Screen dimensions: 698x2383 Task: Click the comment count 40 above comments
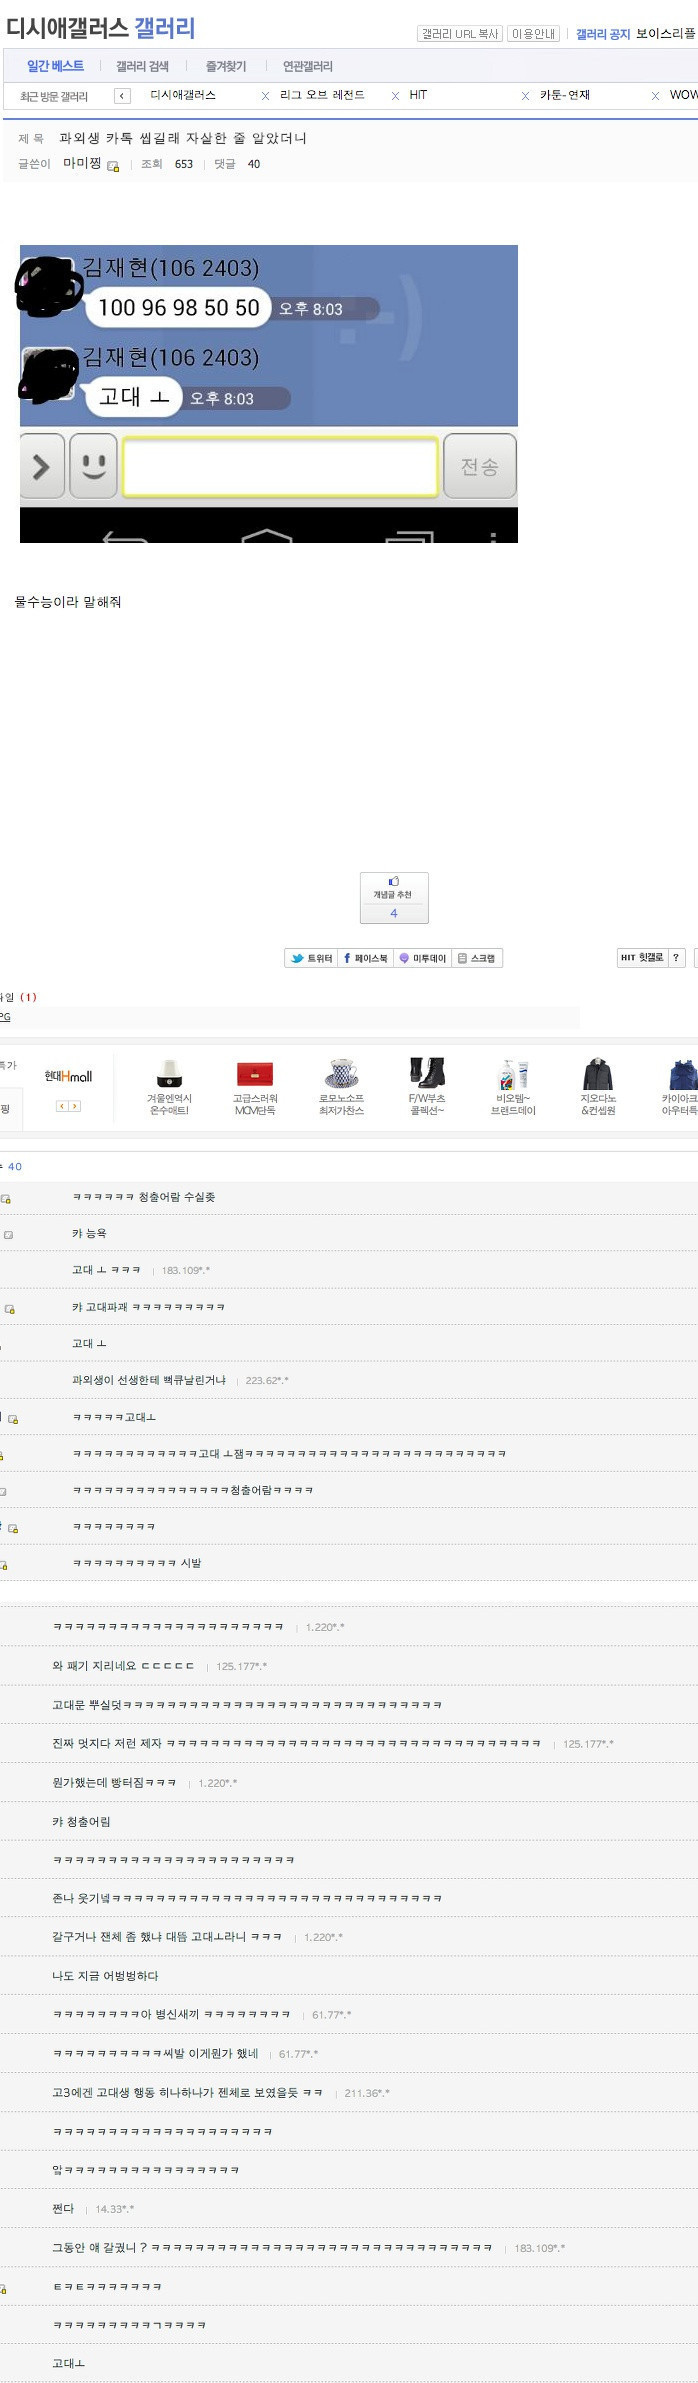pos(15,1166)
